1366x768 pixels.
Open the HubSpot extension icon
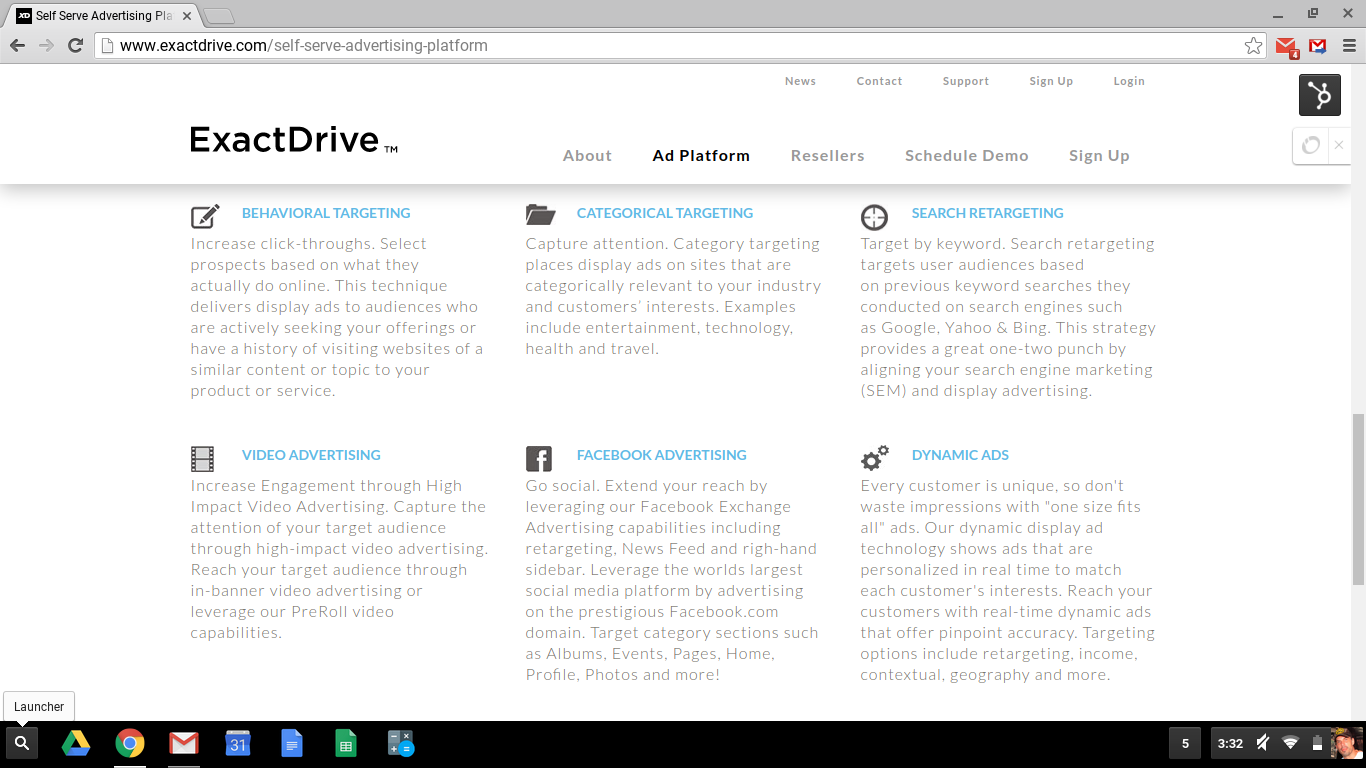pyautogui.click(x=1320, y=95)
